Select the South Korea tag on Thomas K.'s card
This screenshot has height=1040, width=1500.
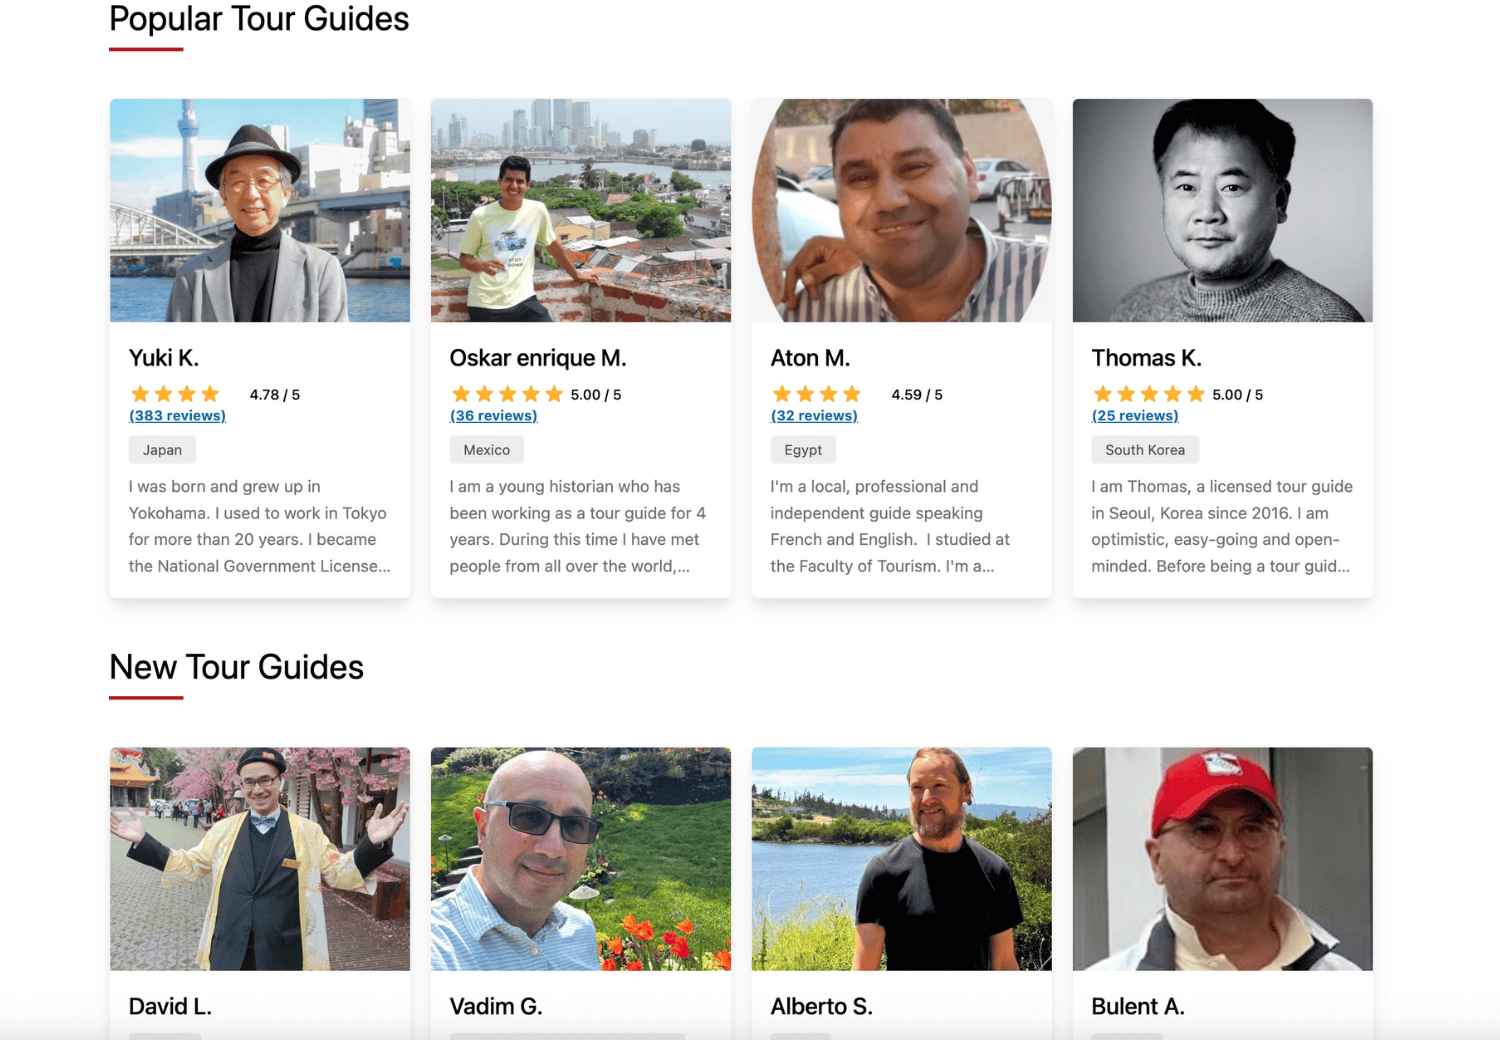[x=1145, y=449]
